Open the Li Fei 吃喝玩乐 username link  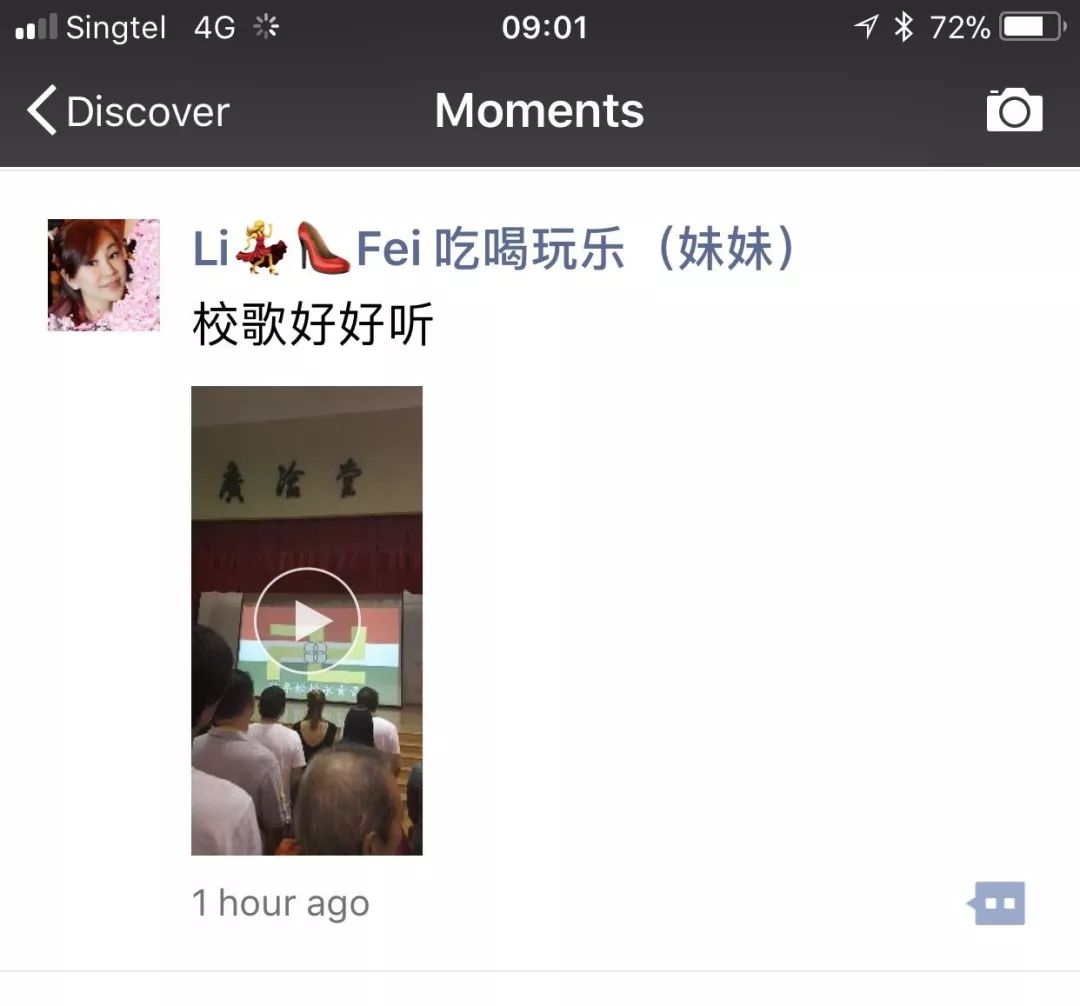point(493,248)
